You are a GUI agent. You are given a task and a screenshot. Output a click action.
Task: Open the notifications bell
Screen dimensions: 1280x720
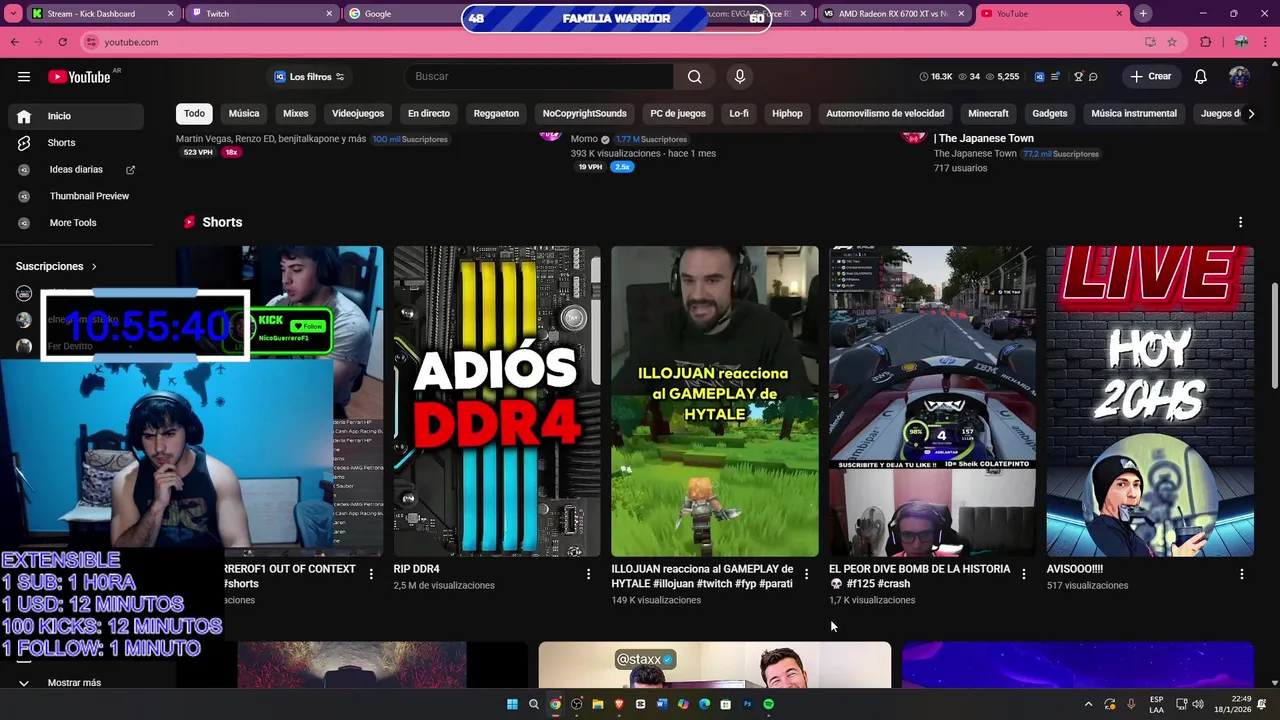pyautogui.click(x=1200, y=77)
